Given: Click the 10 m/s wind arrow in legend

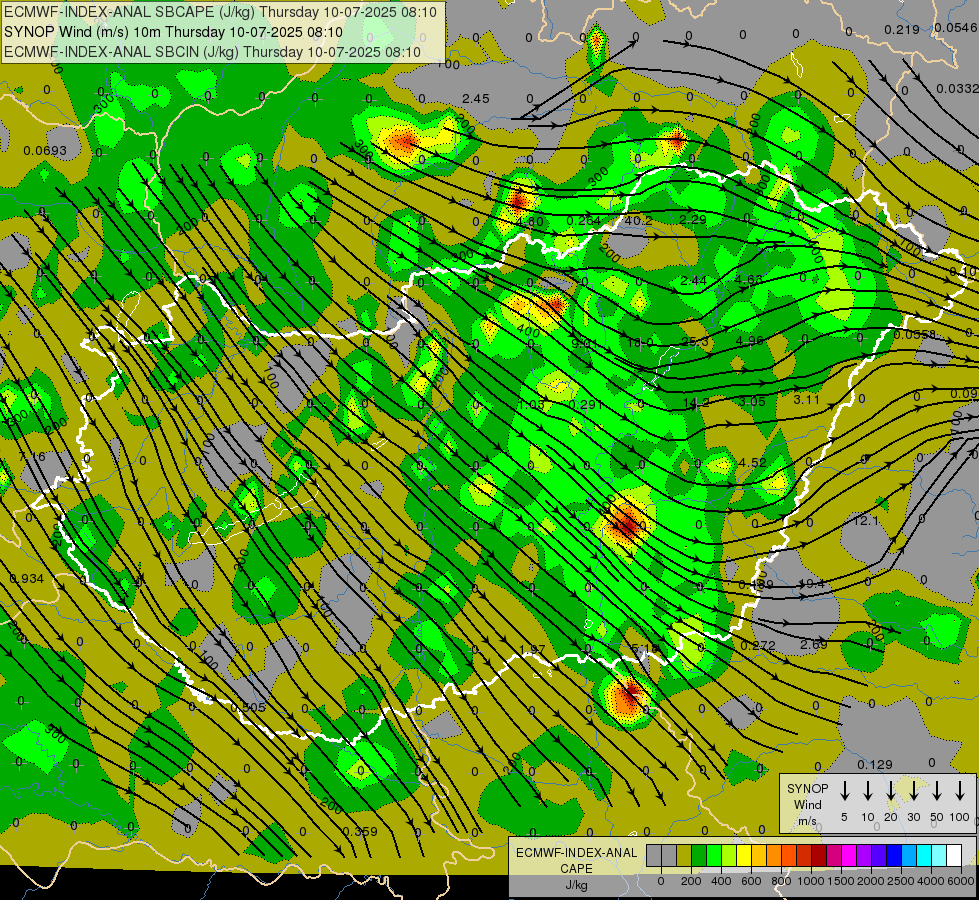Looking at the screenshot, I should point(868,791).
